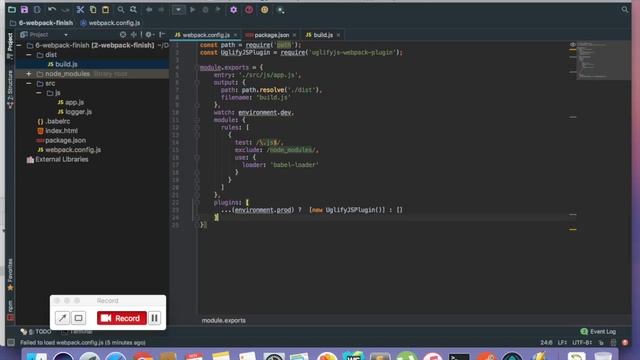Open the Event Log
640x360 pixels.
point(598,331)
